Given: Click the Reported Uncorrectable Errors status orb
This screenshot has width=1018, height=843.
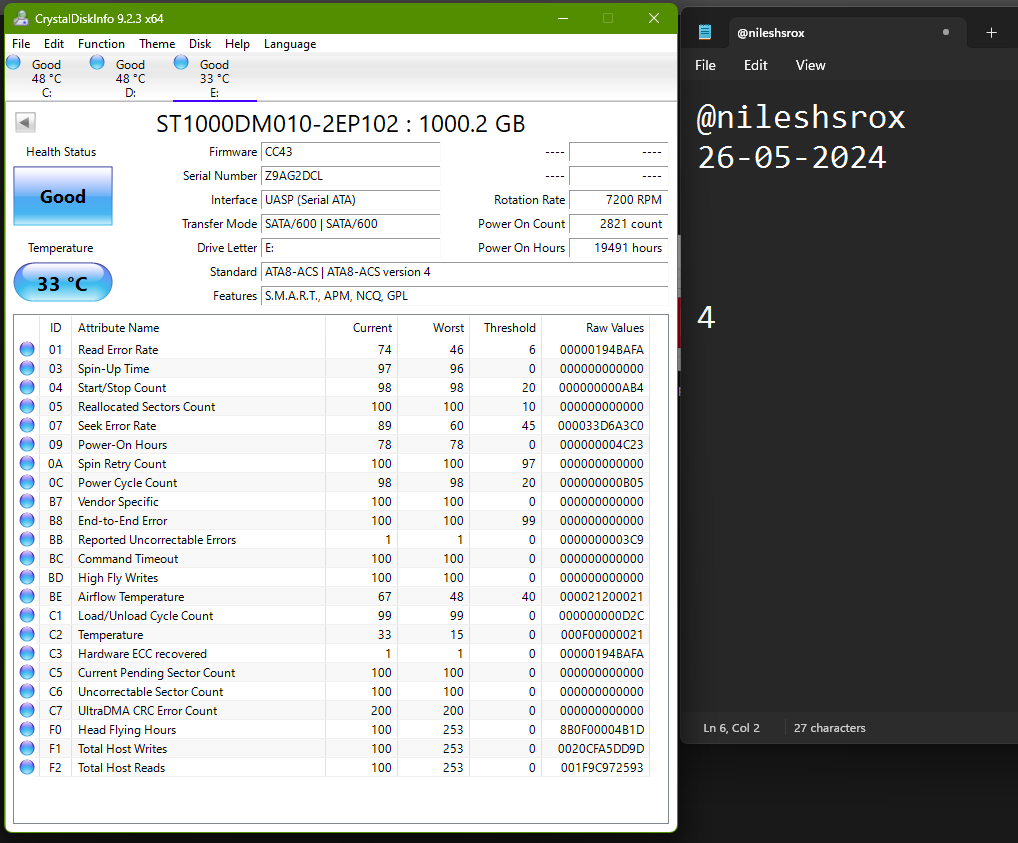Looking at the screenshot, I should (x=27, y=540).
